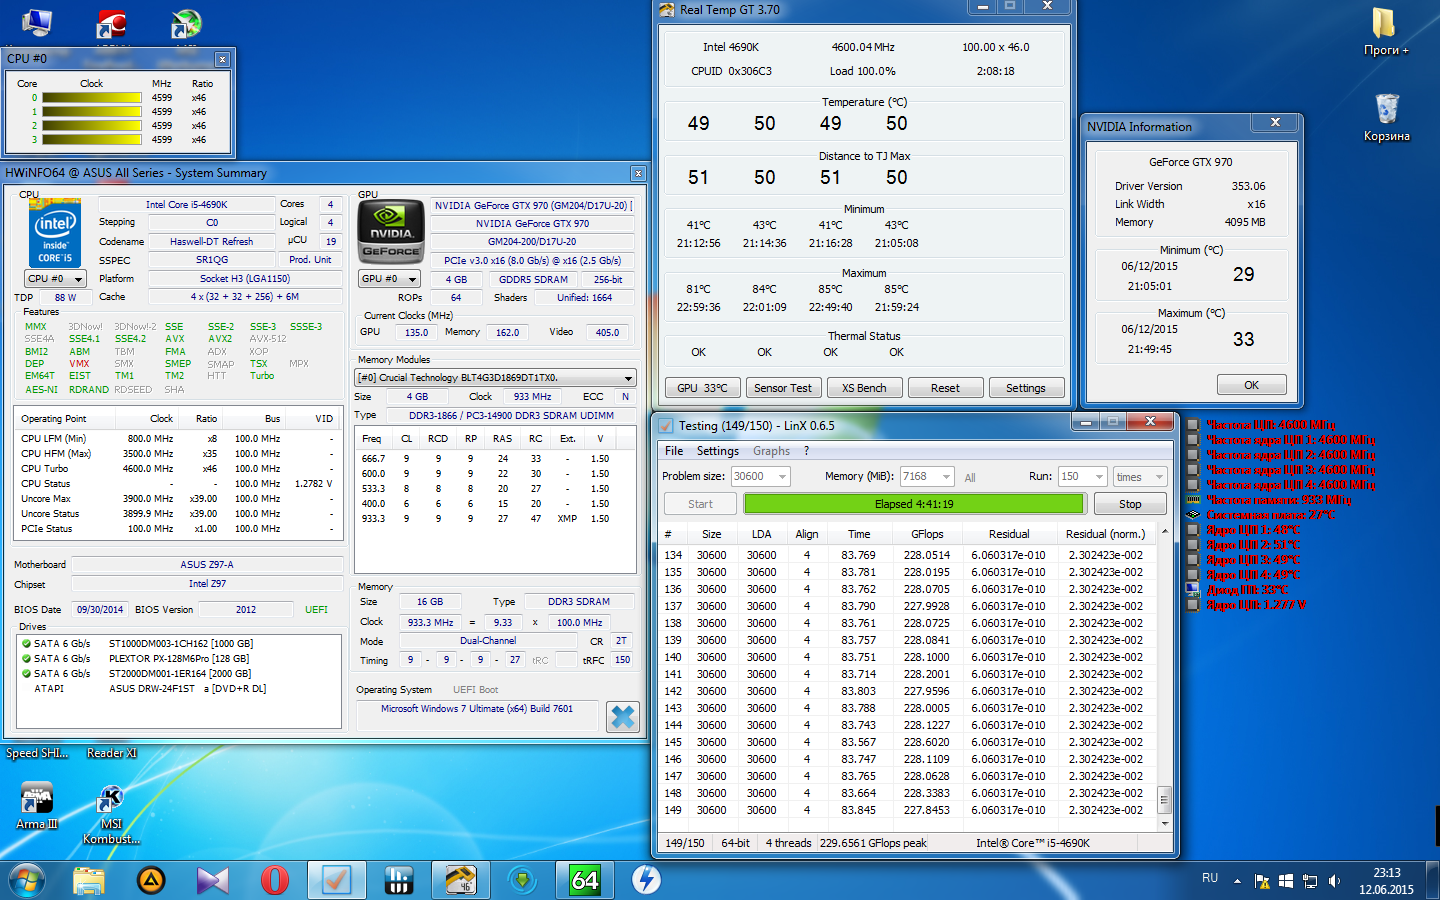The width and height of the screenshot is (1440, 900).
Task: Expand the CPU #0 selector dropdown
Action: pyautogui.click(x=54, y=279)
